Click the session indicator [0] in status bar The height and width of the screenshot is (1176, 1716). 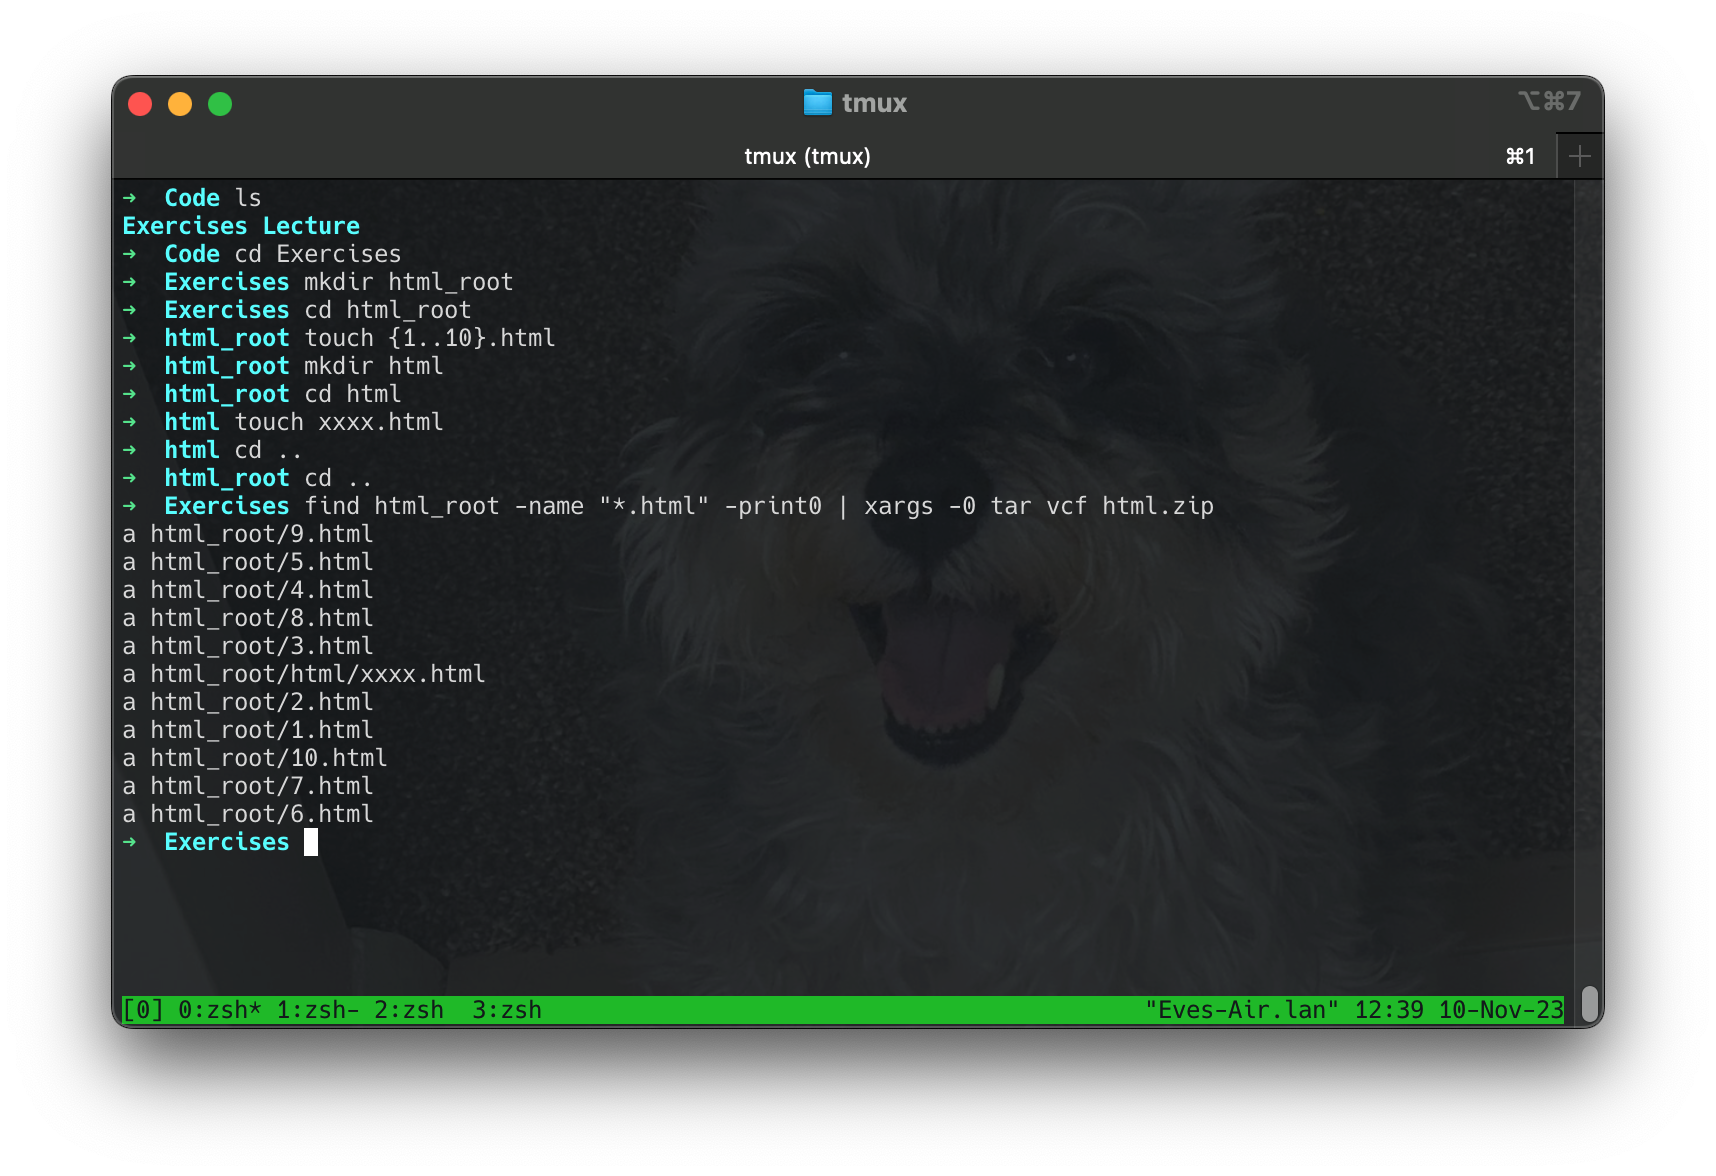click(143, 1009)
